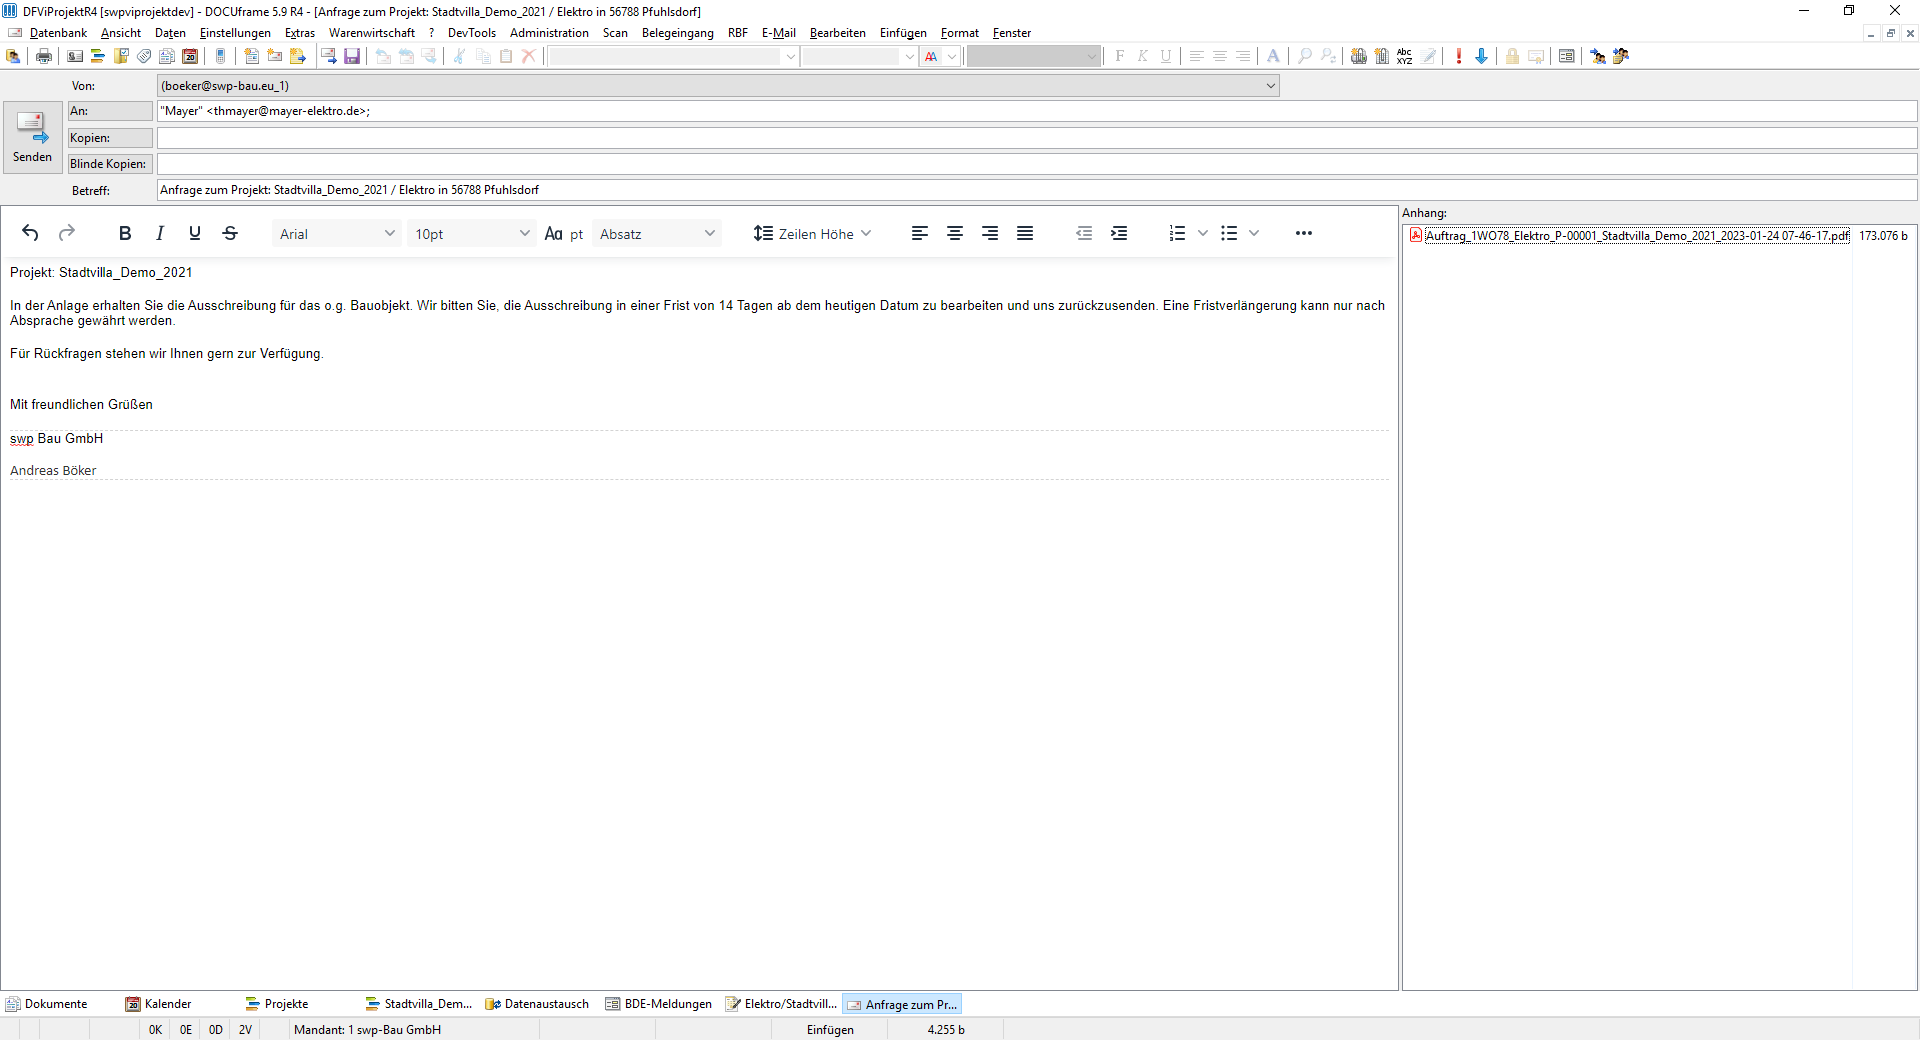Increase indent in the editor toolbar

[1119, 233]
